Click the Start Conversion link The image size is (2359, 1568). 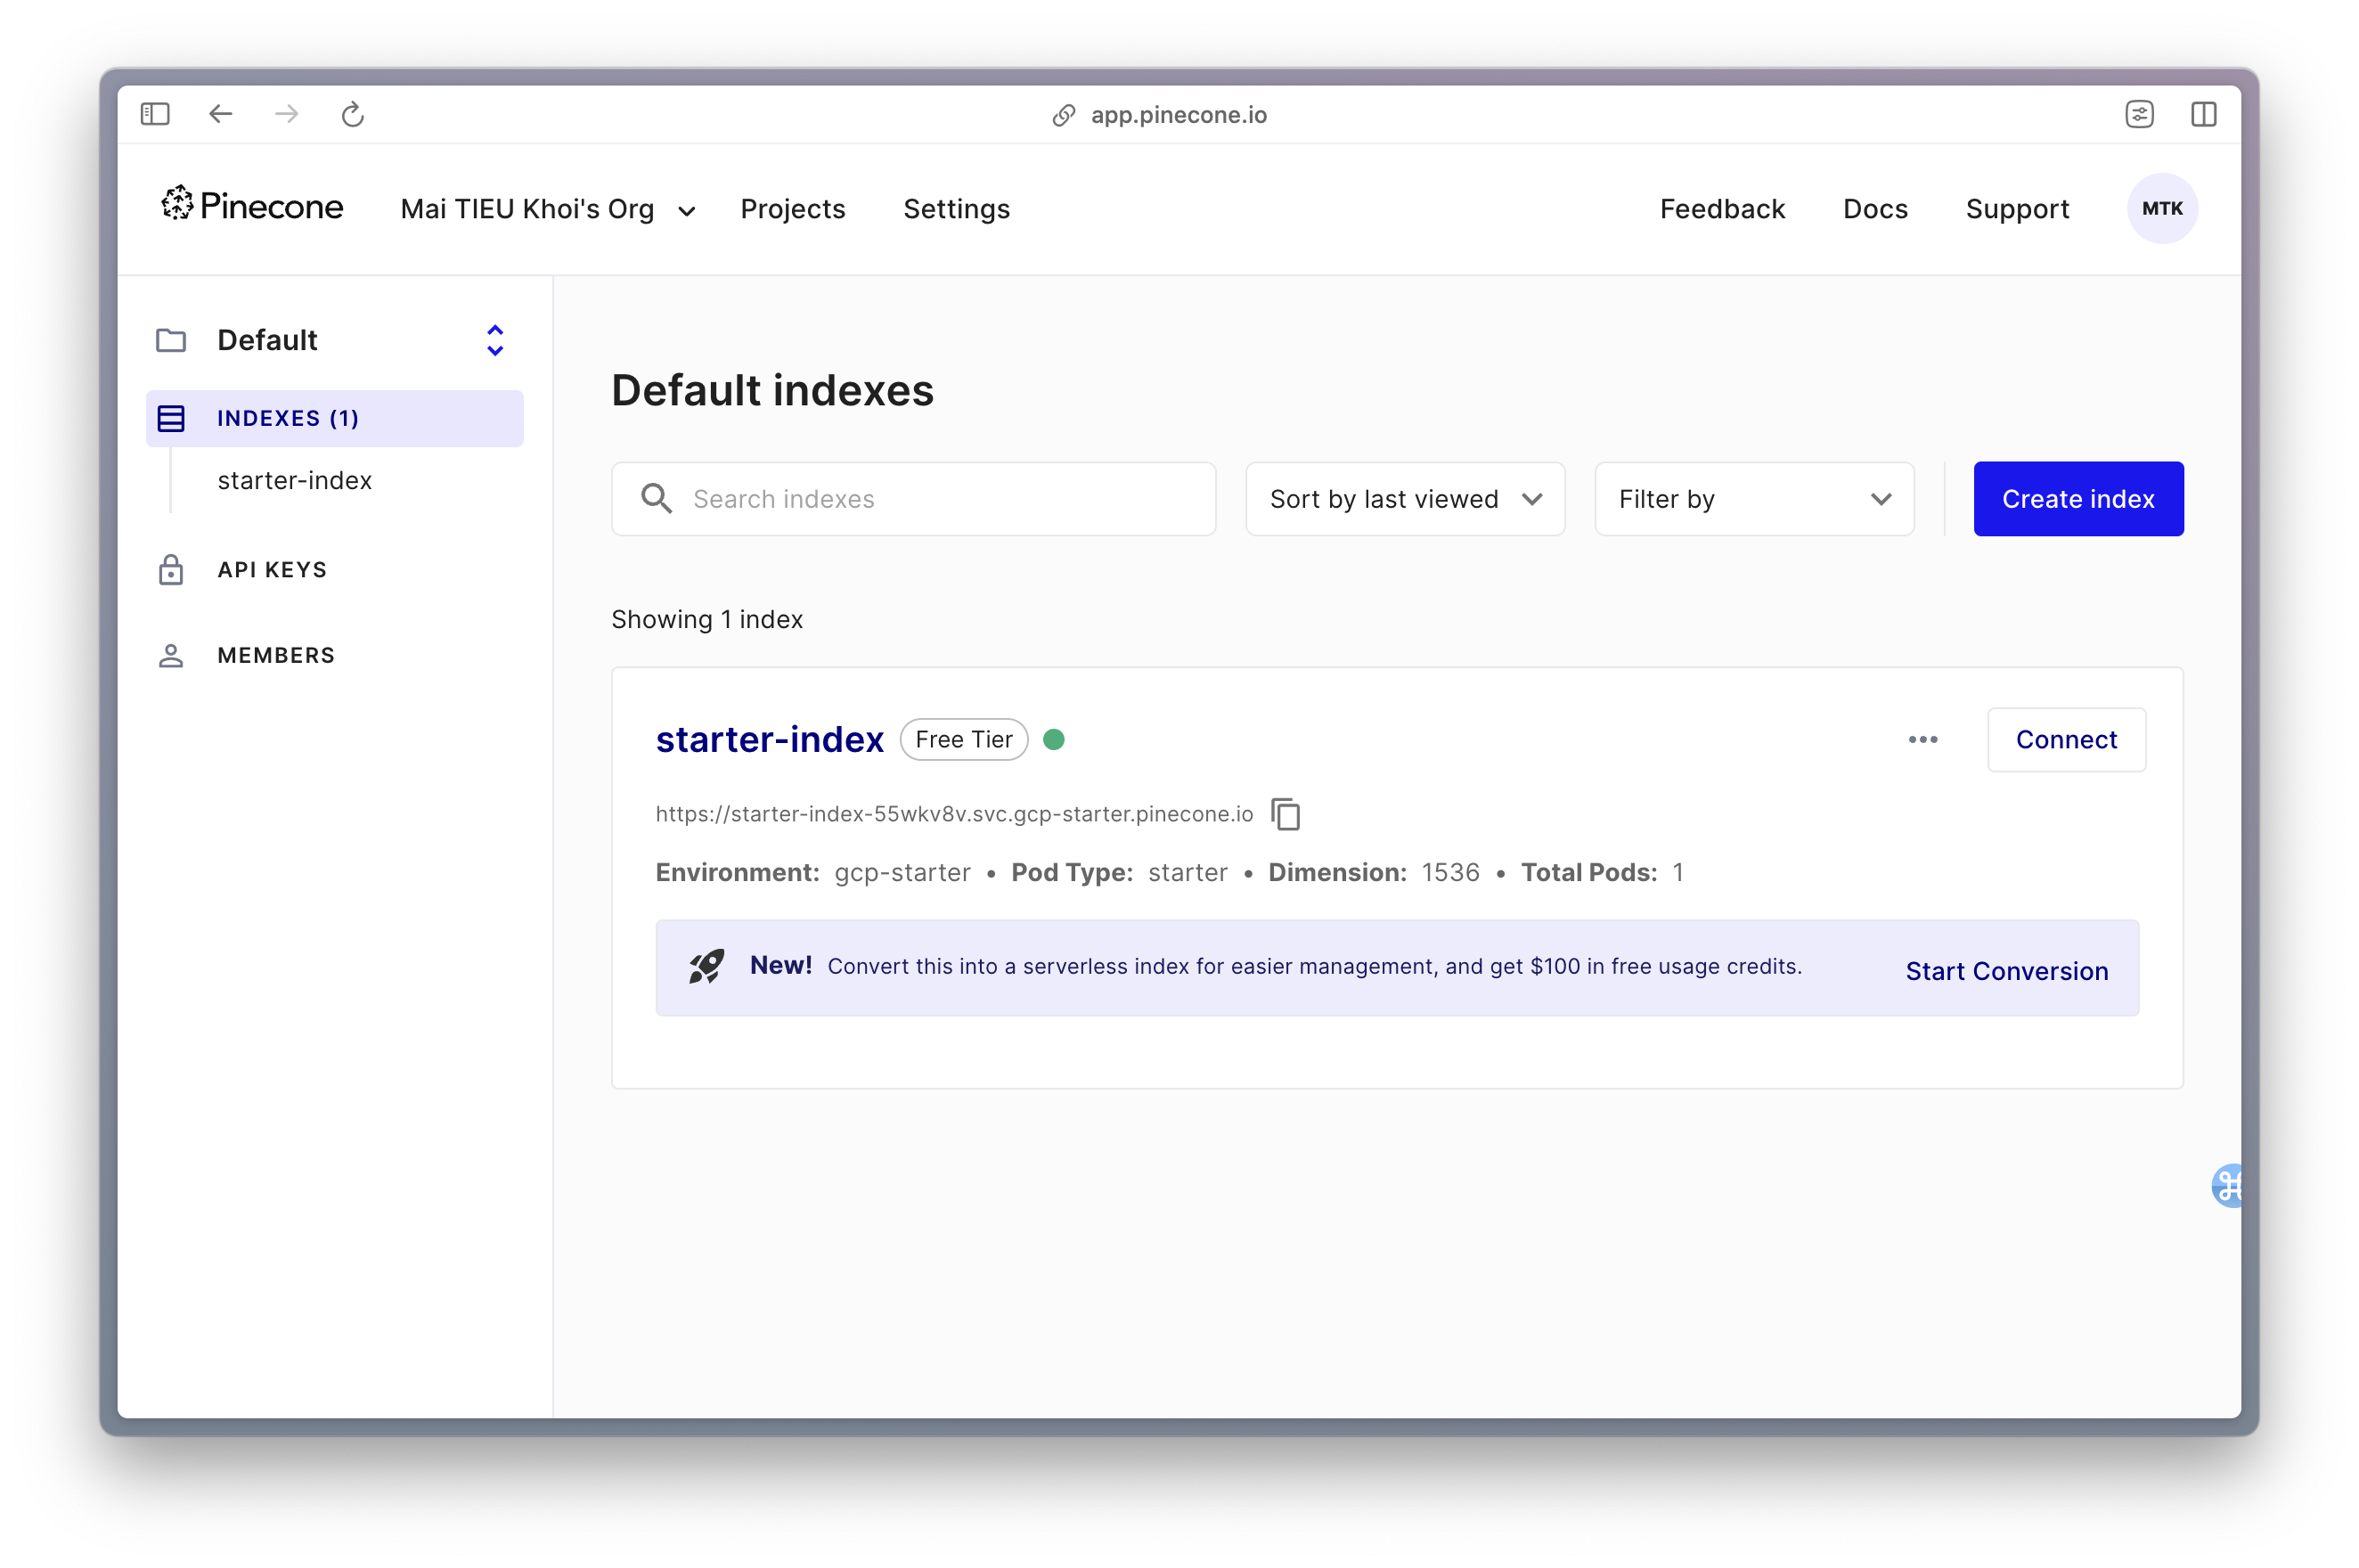click(x=2006, y=971)
